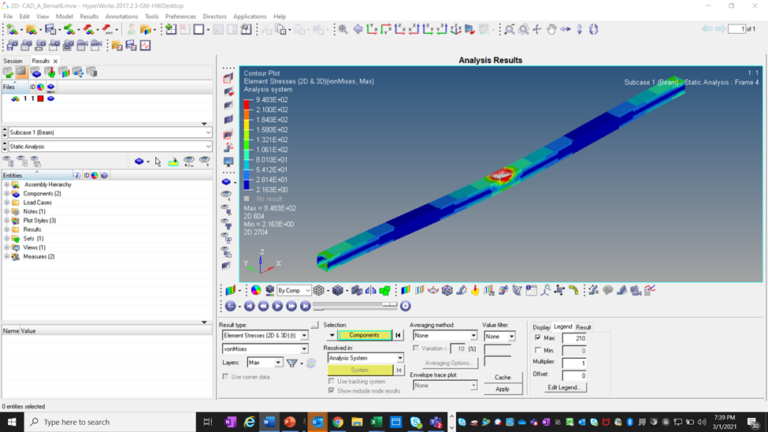Click the Deformed shape panel icon
The height and width of the screenshot is (432, 768).
point(461,290)
